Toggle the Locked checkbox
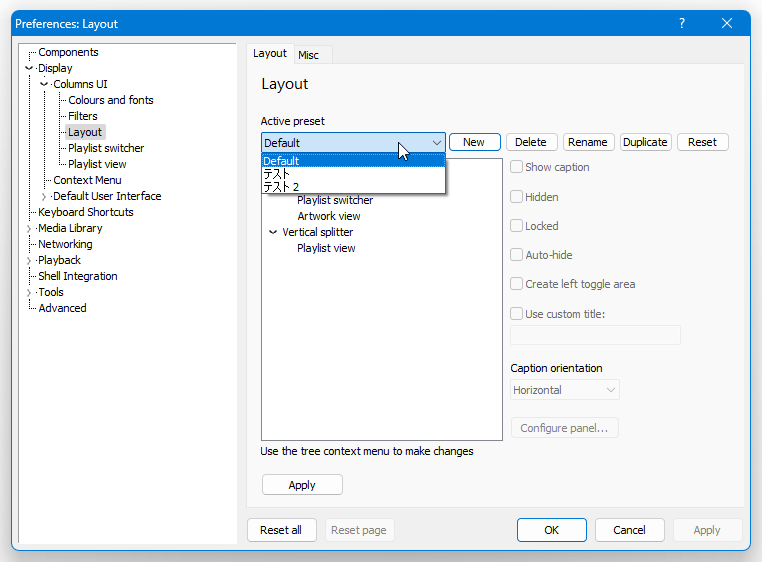The image size is (762, 562). (516, 226)
